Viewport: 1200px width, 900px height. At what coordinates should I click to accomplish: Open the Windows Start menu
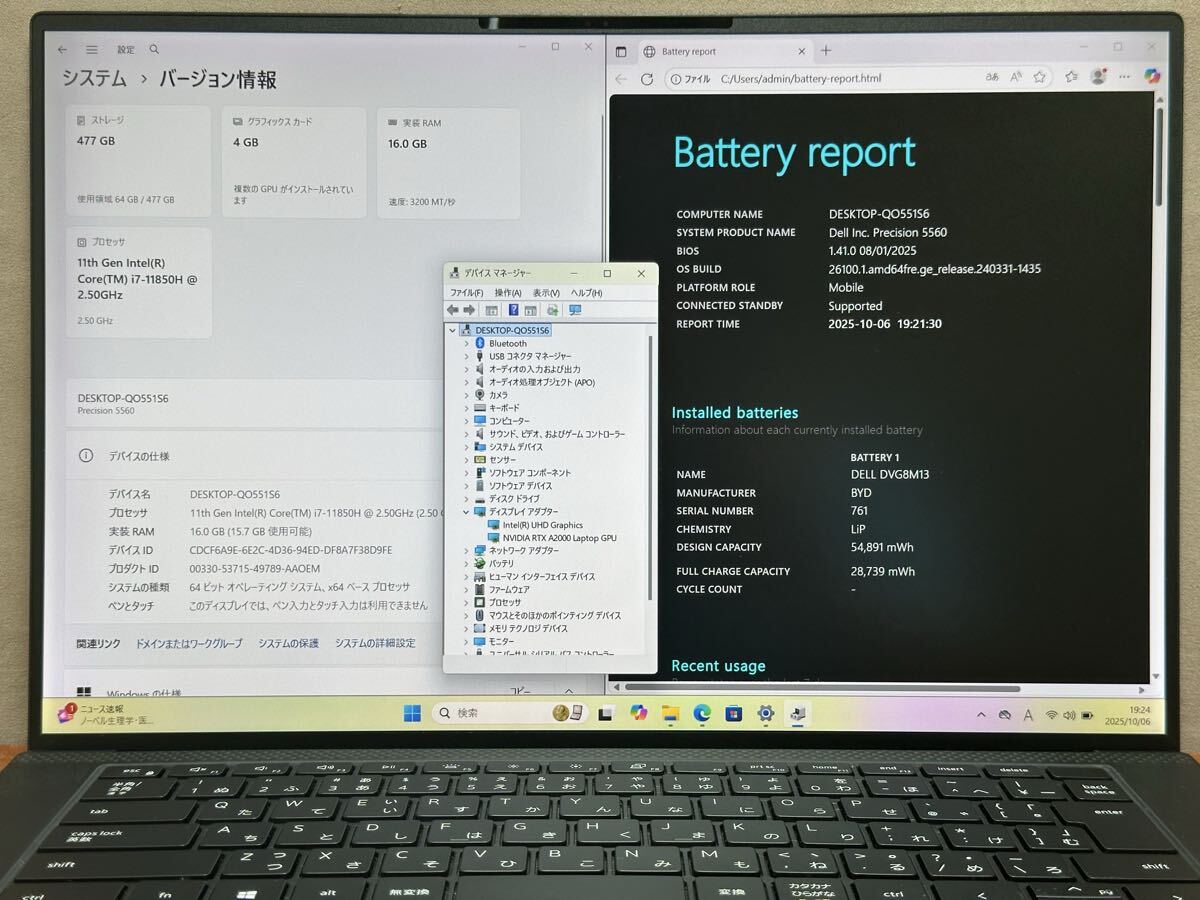point(412,713)
